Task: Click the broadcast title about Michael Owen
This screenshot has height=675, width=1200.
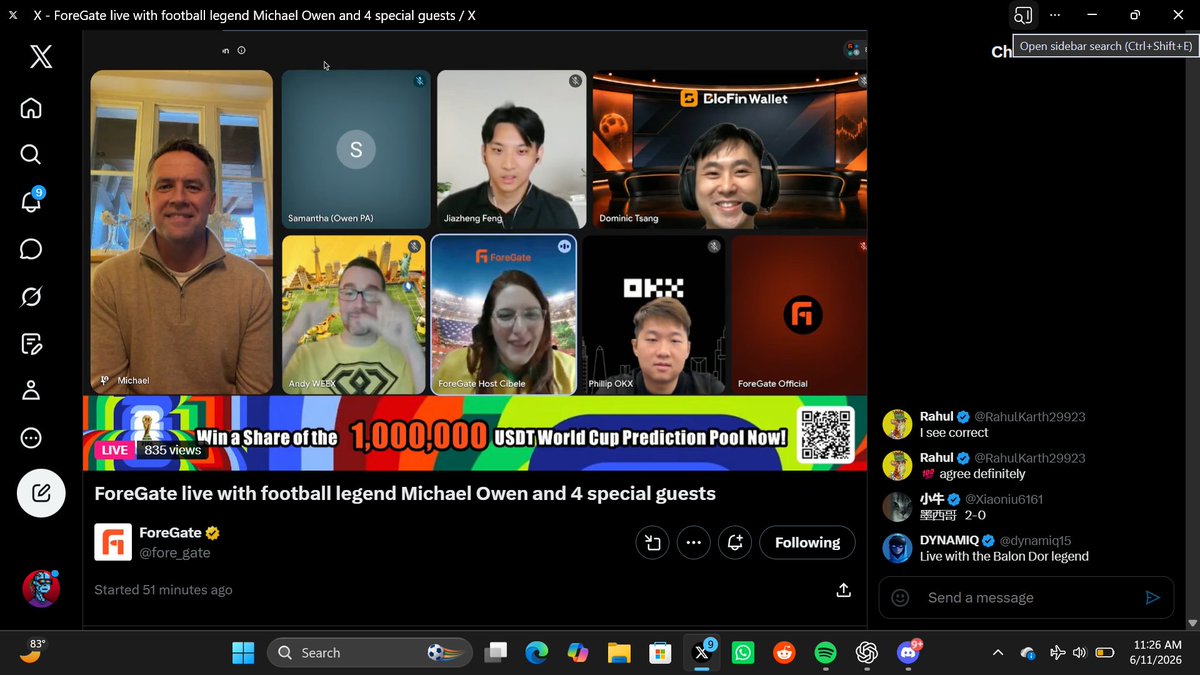Action: point(405,494)
